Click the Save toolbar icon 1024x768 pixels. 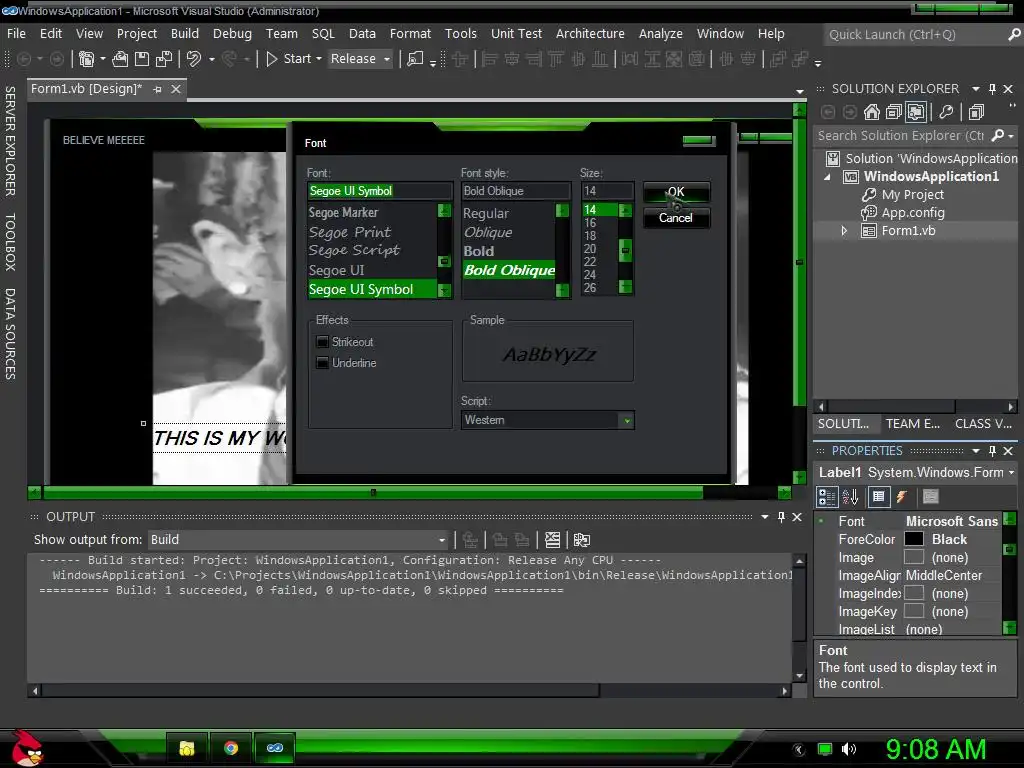(142, 59)
